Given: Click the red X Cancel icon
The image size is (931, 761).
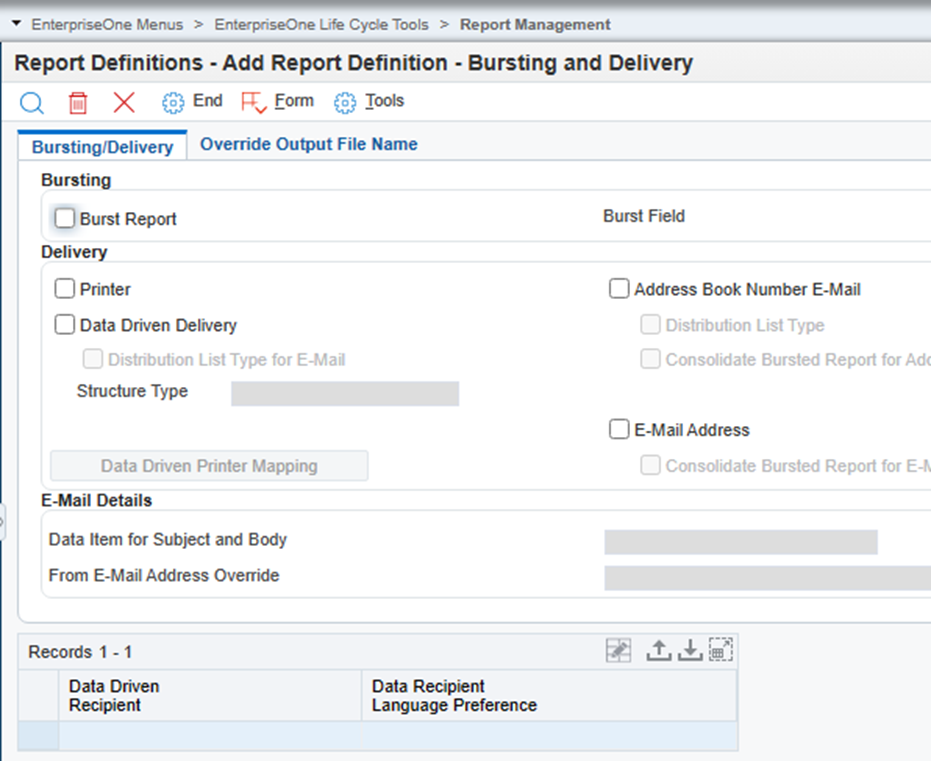Looking at the screenshot, I should coord(124,102).
